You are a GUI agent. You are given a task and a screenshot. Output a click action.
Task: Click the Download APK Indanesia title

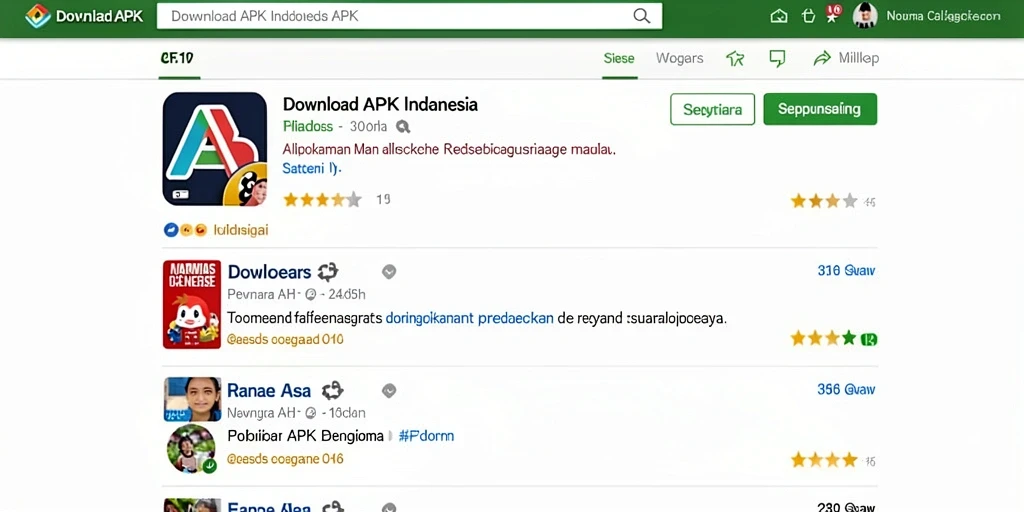[380, 104]
